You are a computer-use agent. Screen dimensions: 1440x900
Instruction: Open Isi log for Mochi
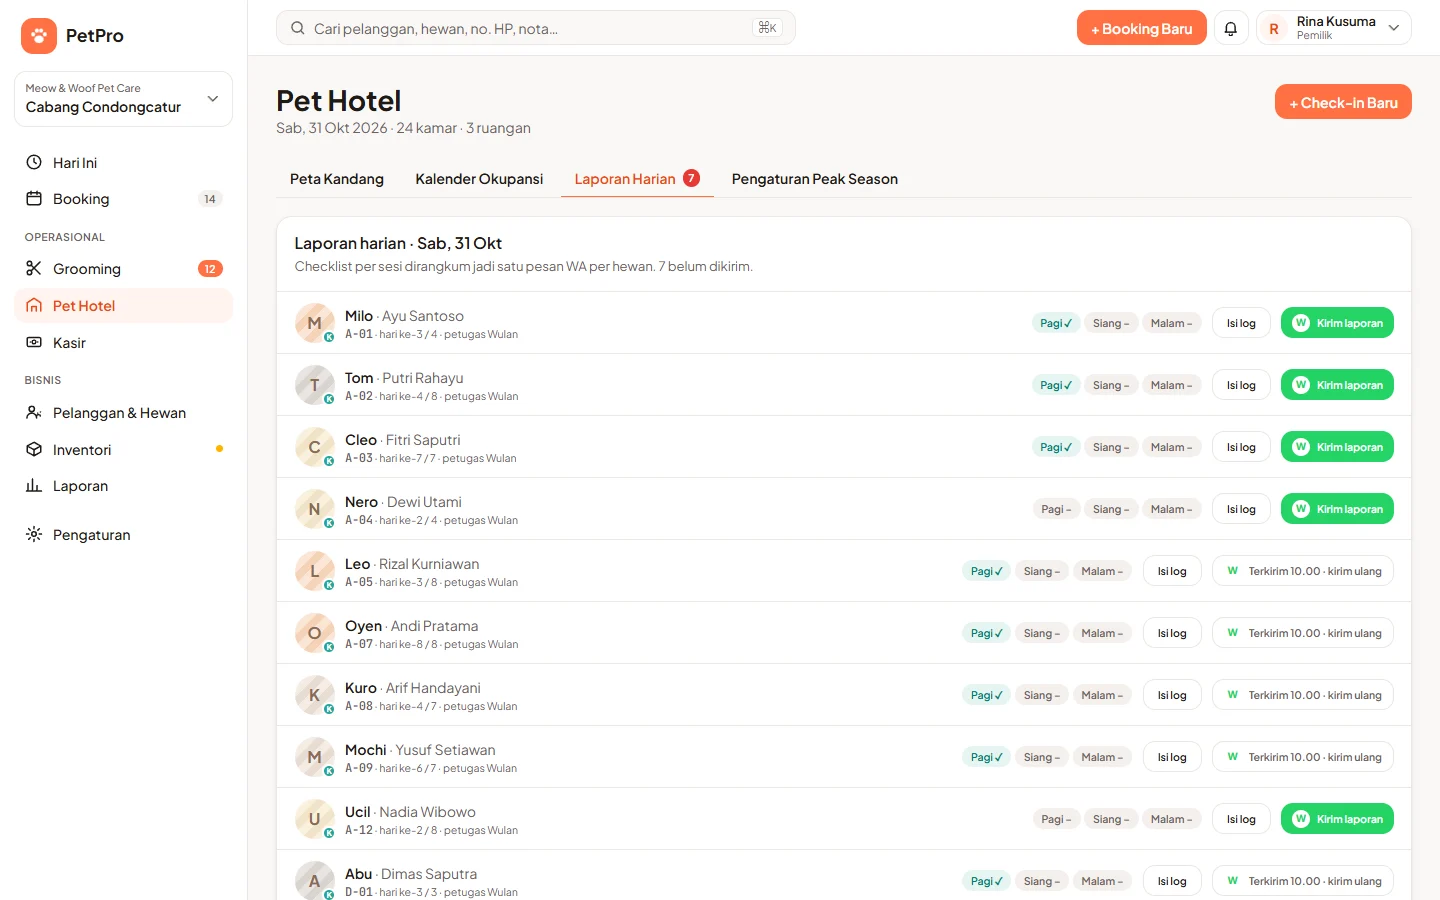pyautogui.click(x=1172, y=757)
